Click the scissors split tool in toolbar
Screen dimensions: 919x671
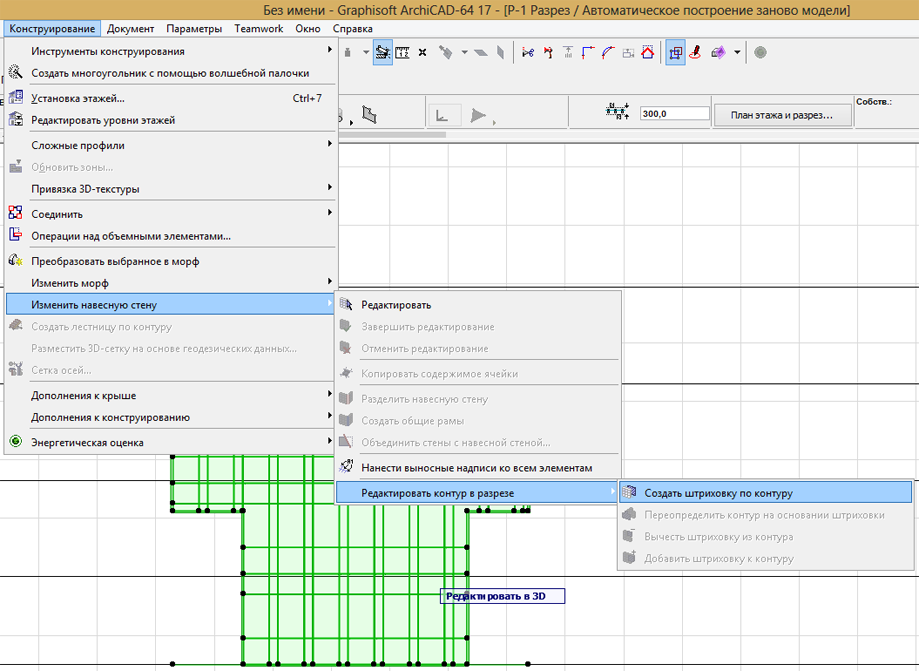(x=528, y=52)
